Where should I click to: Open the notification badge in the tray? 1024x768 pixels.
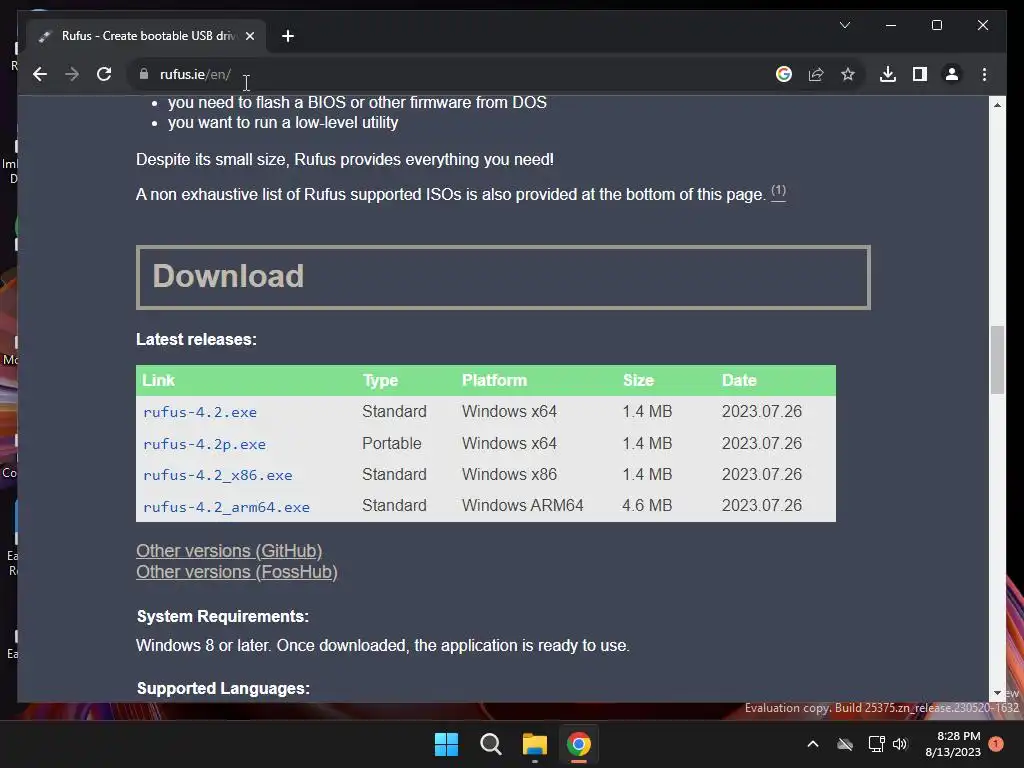click(x=996, y=744)
